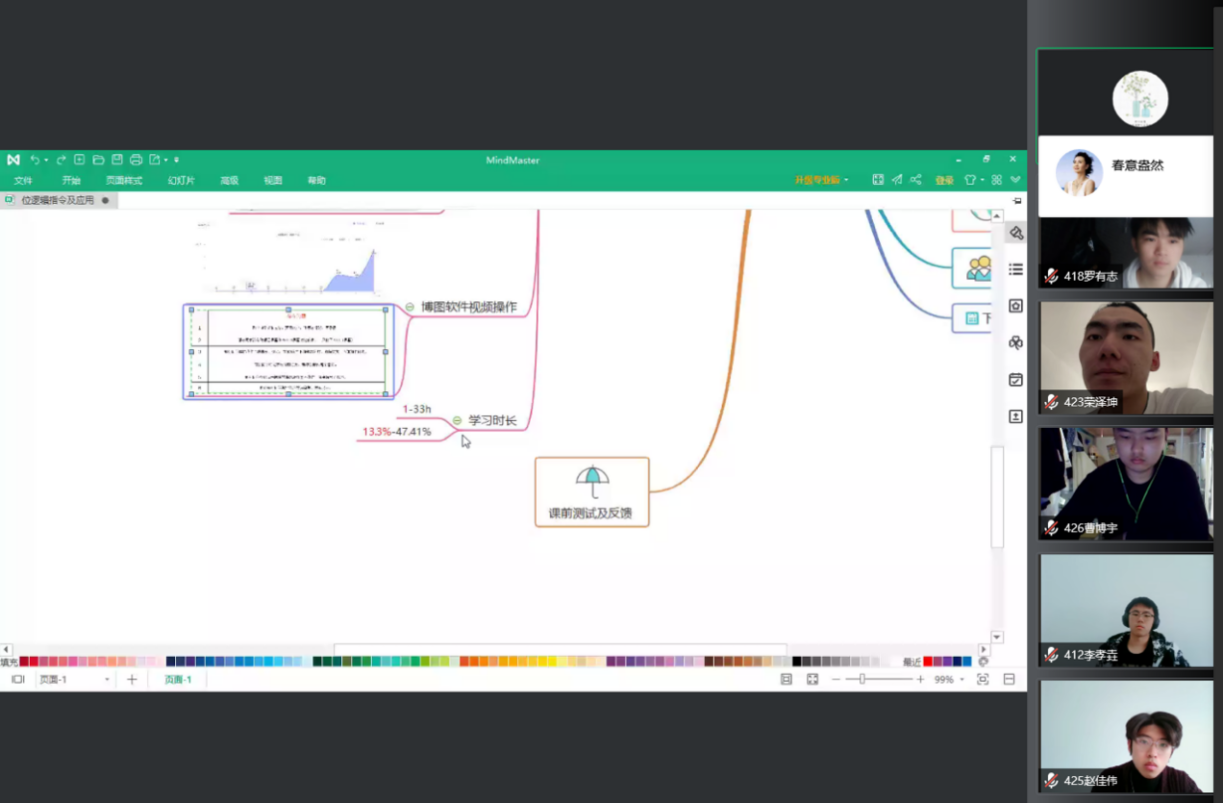
Task: Click the add page plus button
Action: (132, 680)
